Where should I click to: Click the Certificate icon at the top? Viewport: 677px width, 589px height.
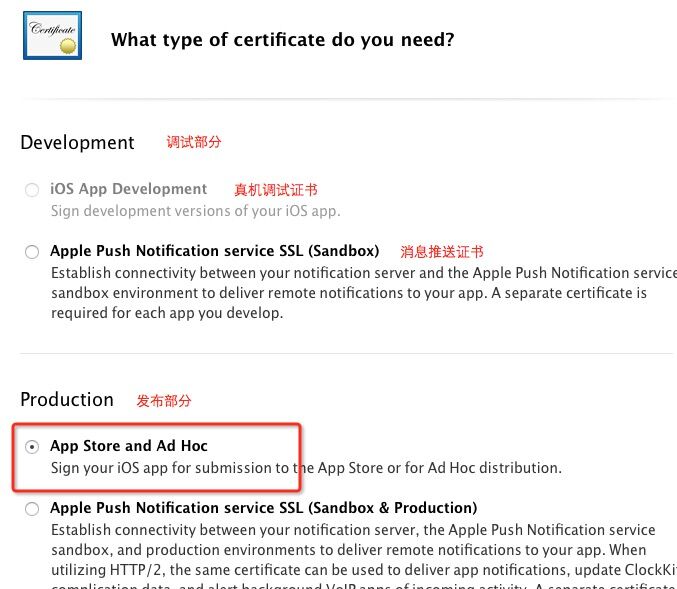coord(52,35)
